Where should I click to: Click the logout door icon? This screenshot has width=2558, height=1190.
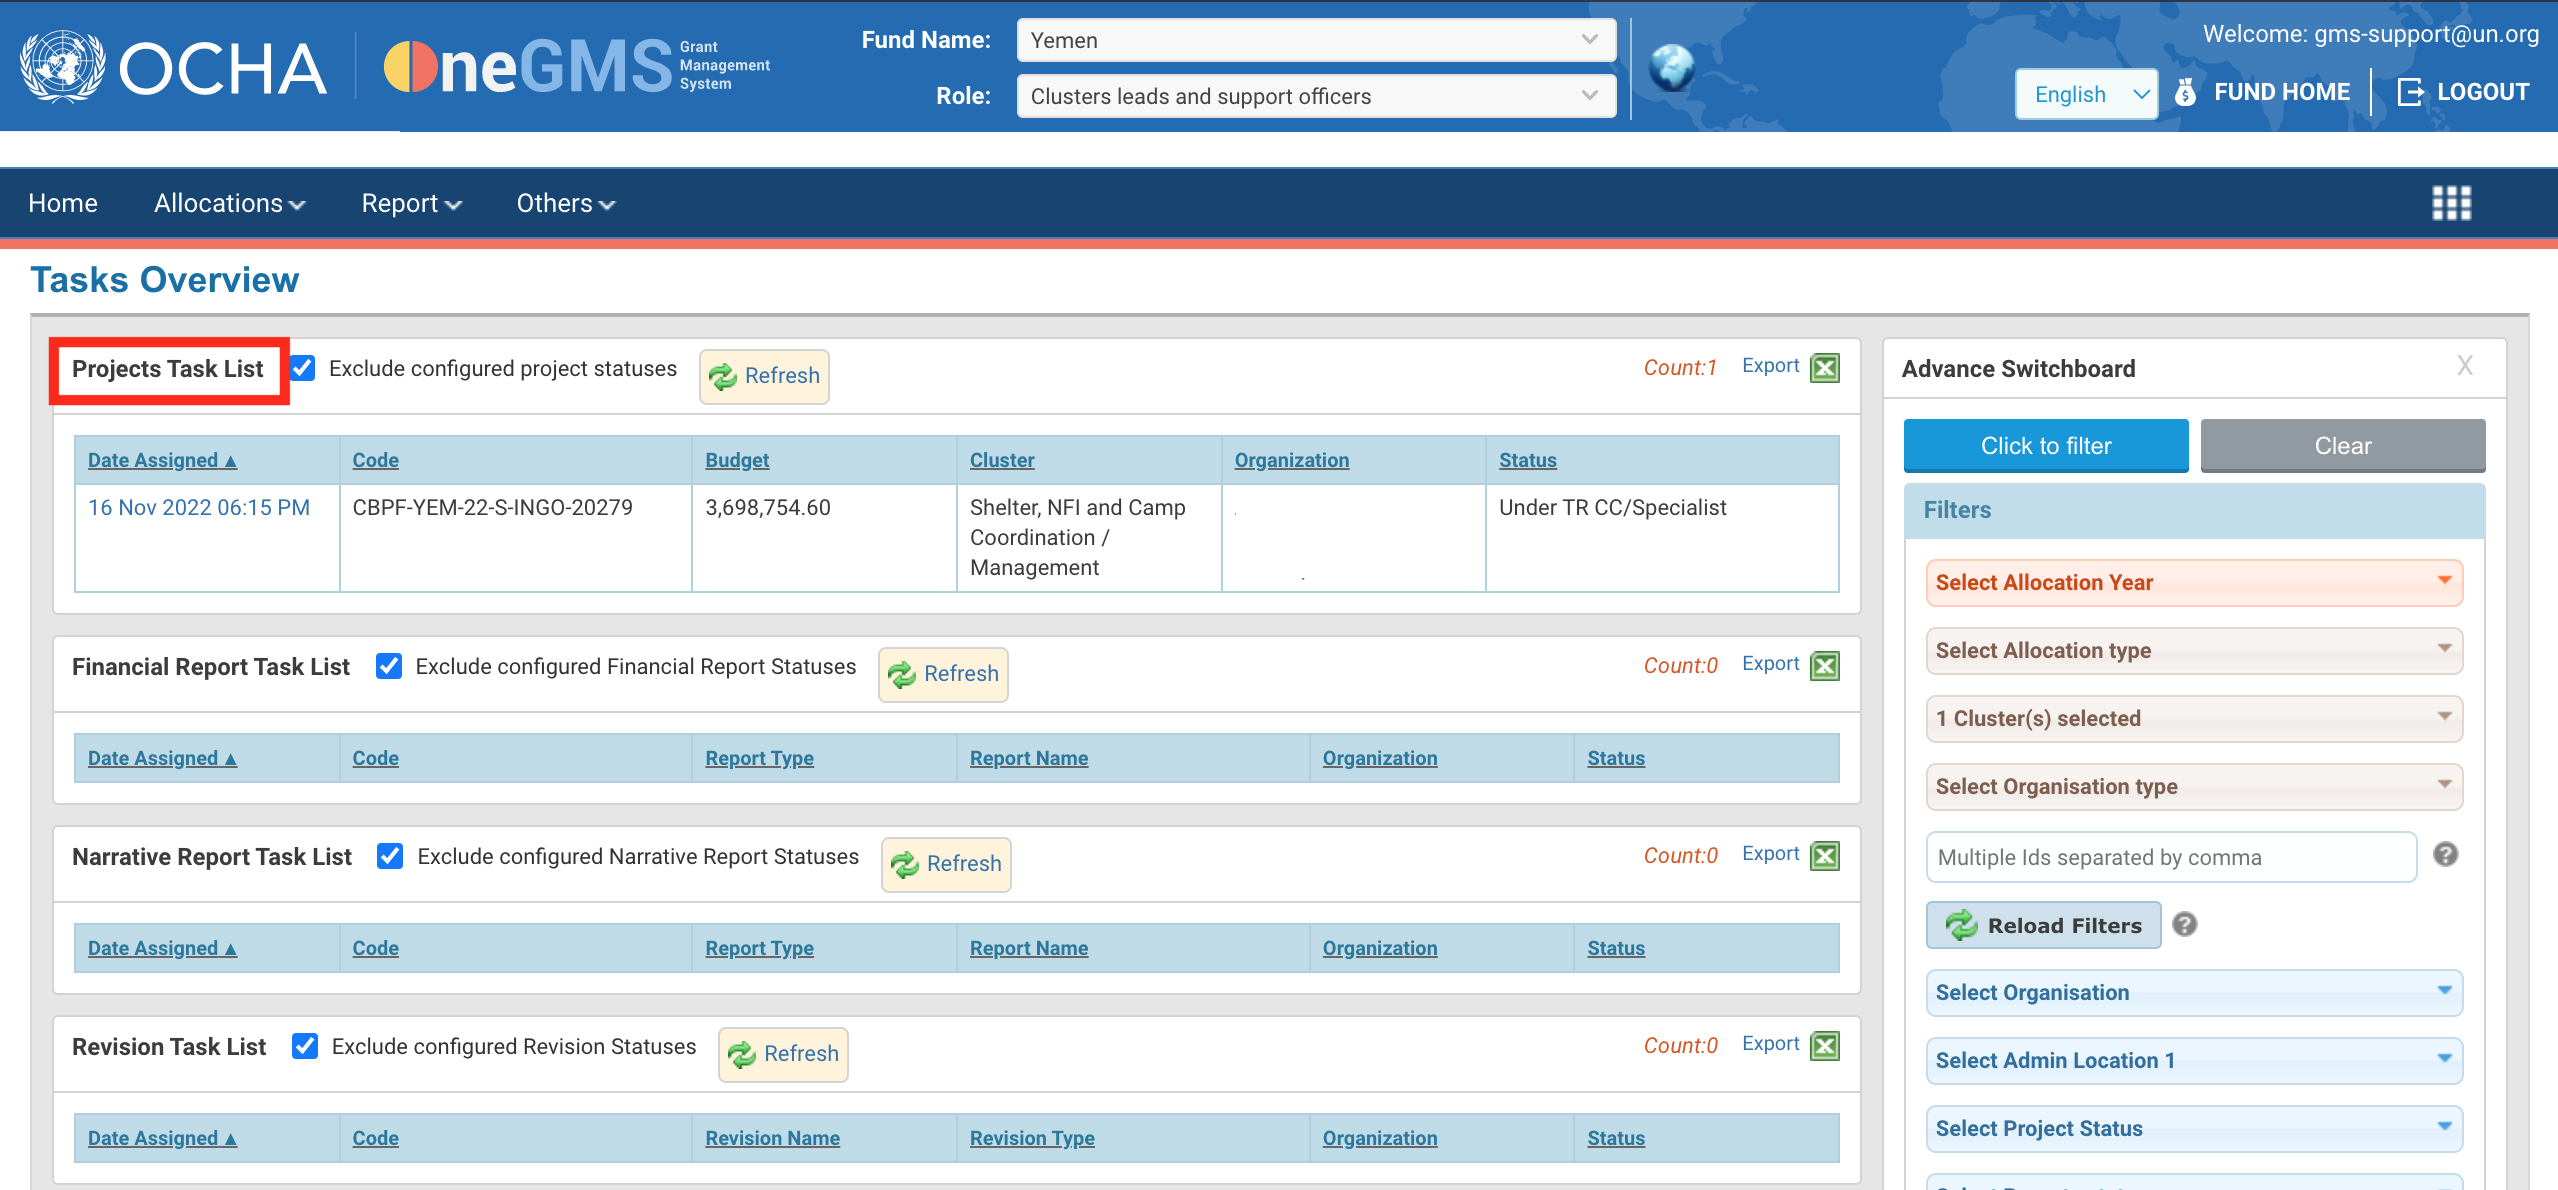(2410, 92)
